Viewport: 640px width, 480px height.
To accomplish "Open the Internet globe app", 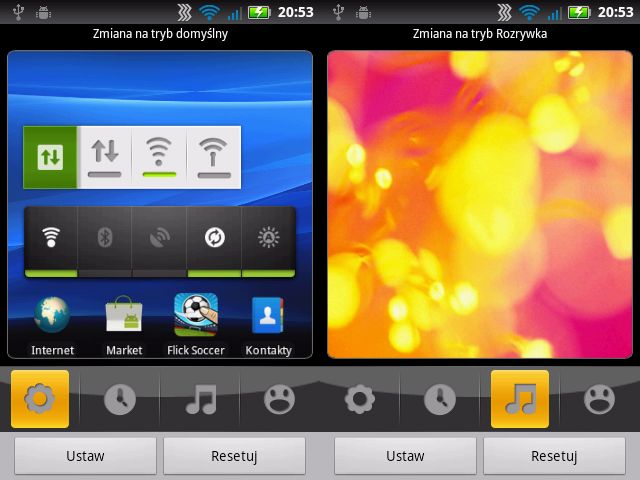I will click(52, 326).
